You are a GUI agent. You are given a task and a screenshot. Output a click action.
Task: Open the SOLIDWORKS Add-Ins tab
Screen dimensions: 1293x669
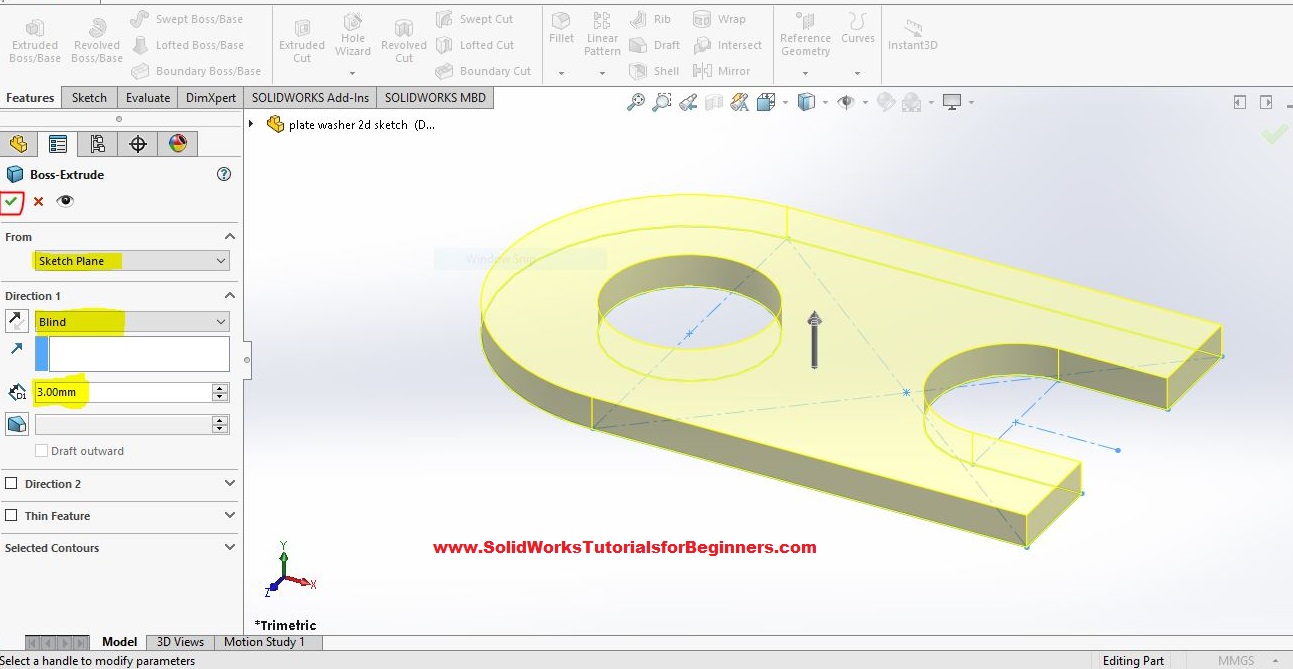point(310,98)
